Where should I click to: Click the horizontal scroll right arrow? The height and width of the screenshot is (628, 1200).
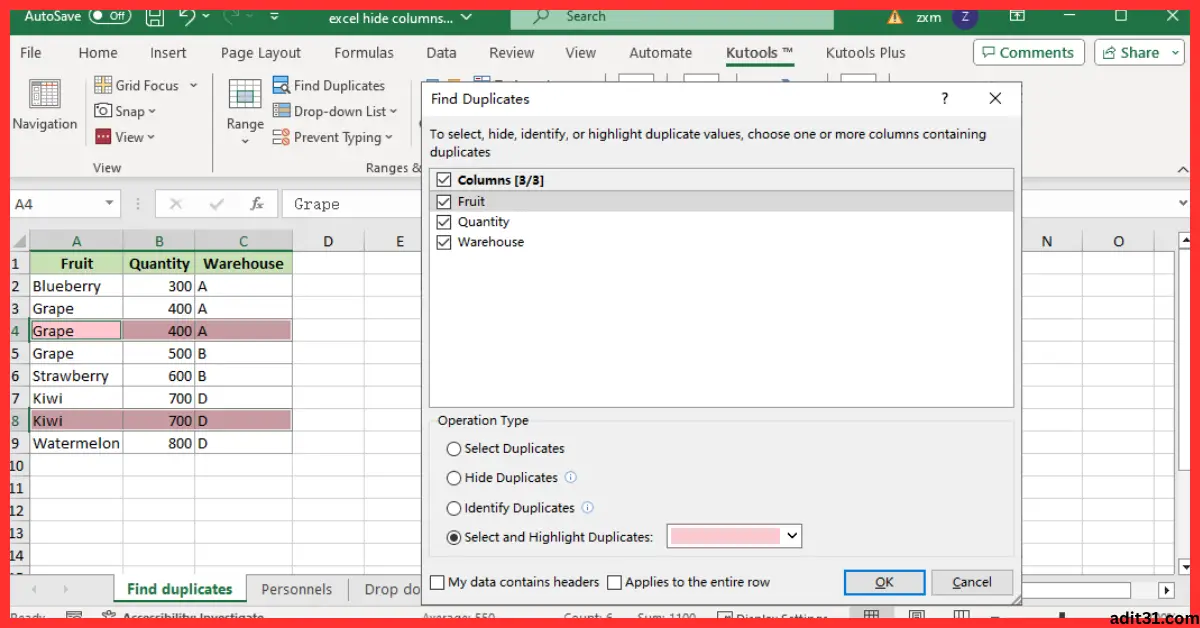[x=1166, y=590]
